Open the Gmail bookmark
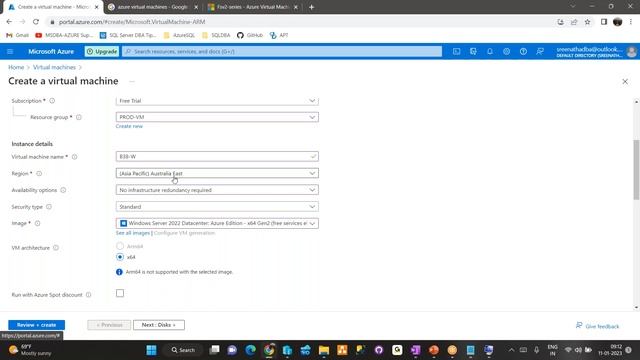The height and width of the screenshot is (360, 640). 18,35
